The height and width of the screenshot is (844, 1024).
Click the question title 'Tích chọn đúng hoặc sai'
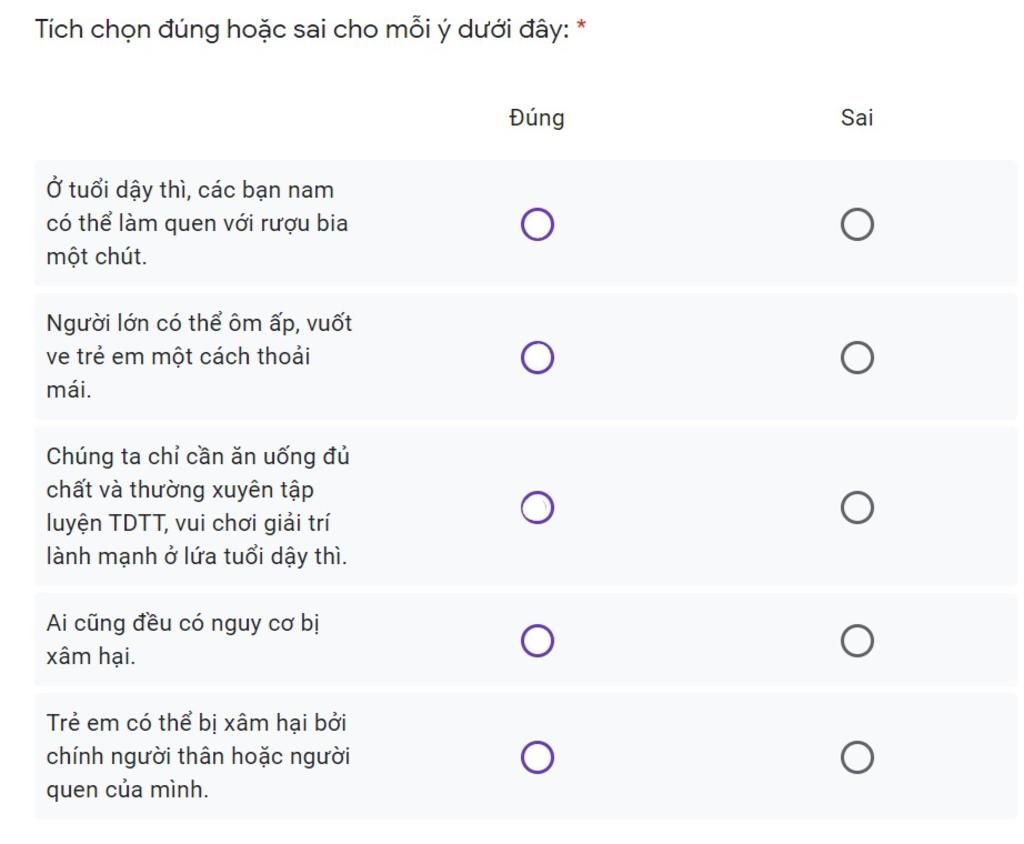pyautogui.click(x=302, y=30)
